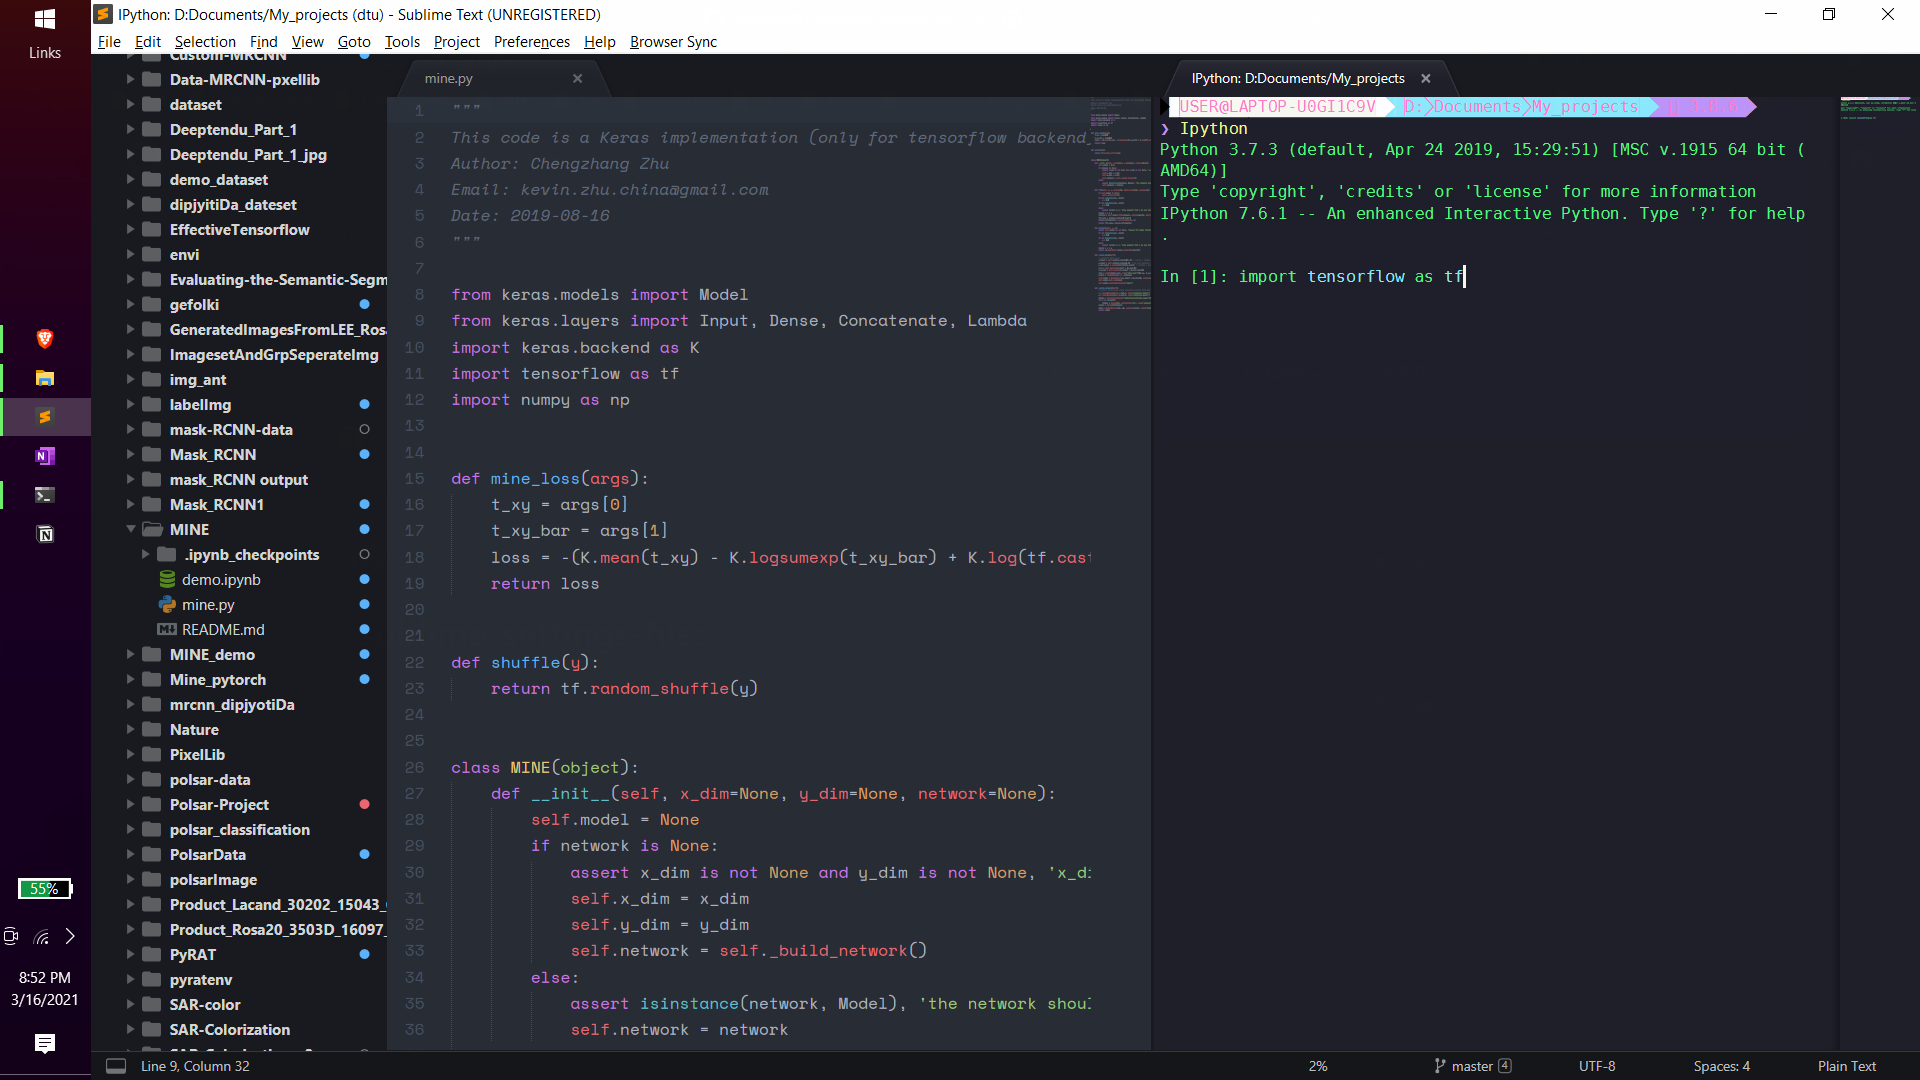Click the git master branch icon
This screenshot has height=1080, width=1920.
(1440, 1066)
